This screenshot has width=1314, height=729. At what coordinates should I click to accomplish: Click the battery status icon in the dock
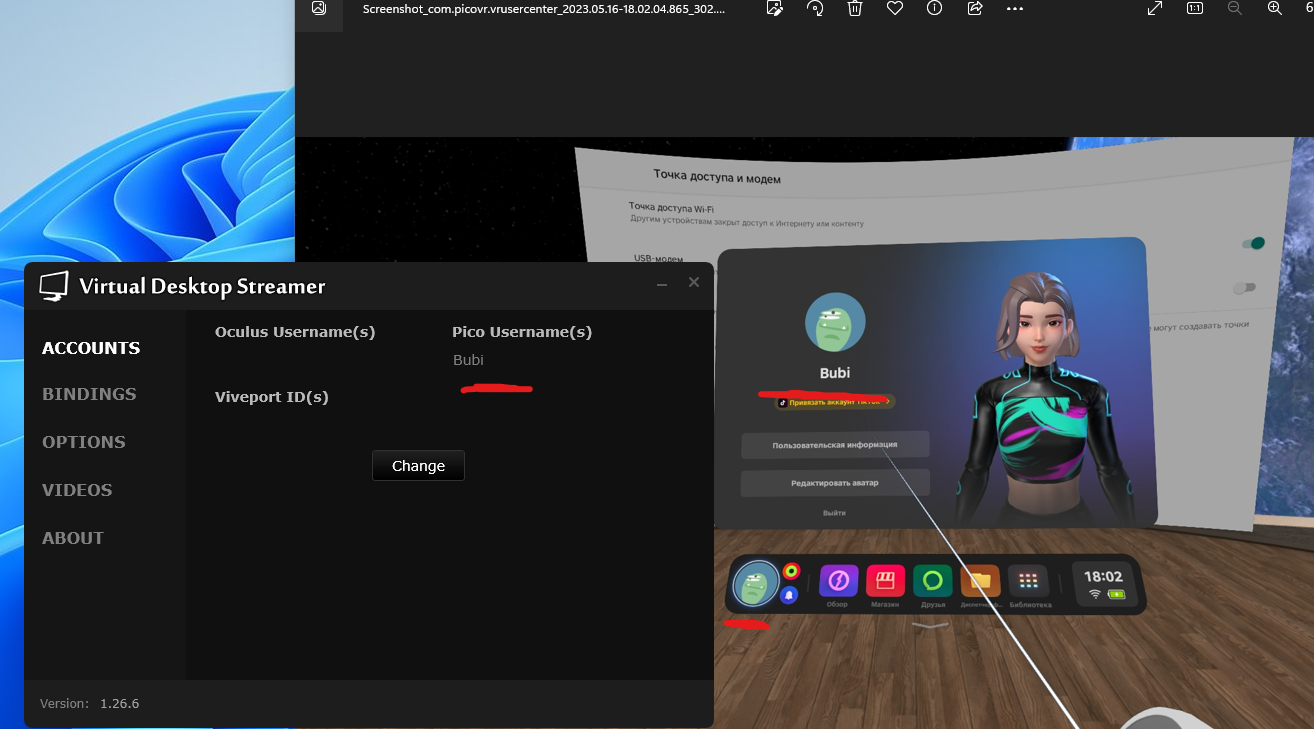tap(1116, 594)
